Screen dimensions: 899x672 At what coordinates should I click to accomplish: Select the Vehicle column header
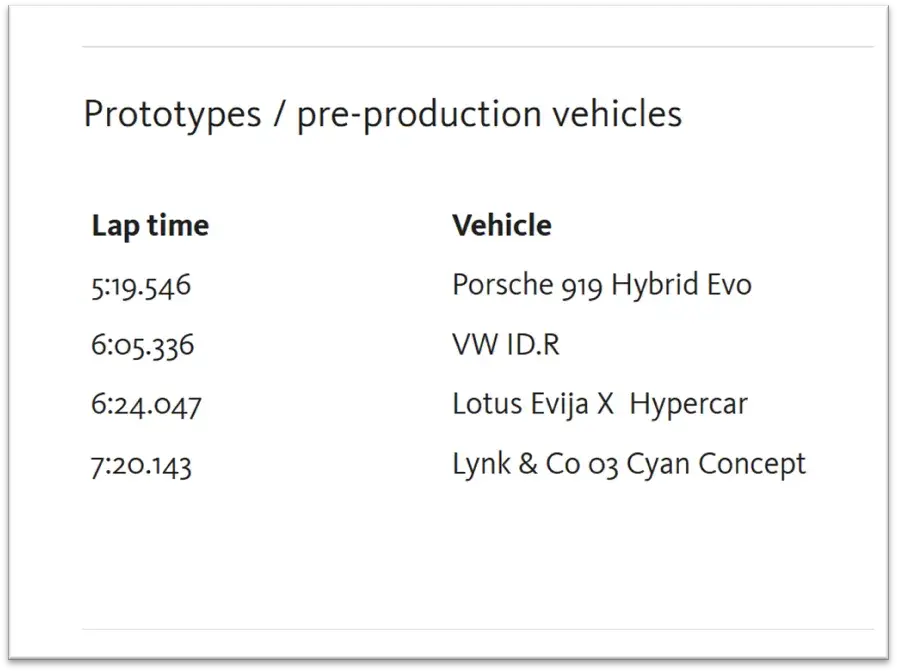click(502, 225)
